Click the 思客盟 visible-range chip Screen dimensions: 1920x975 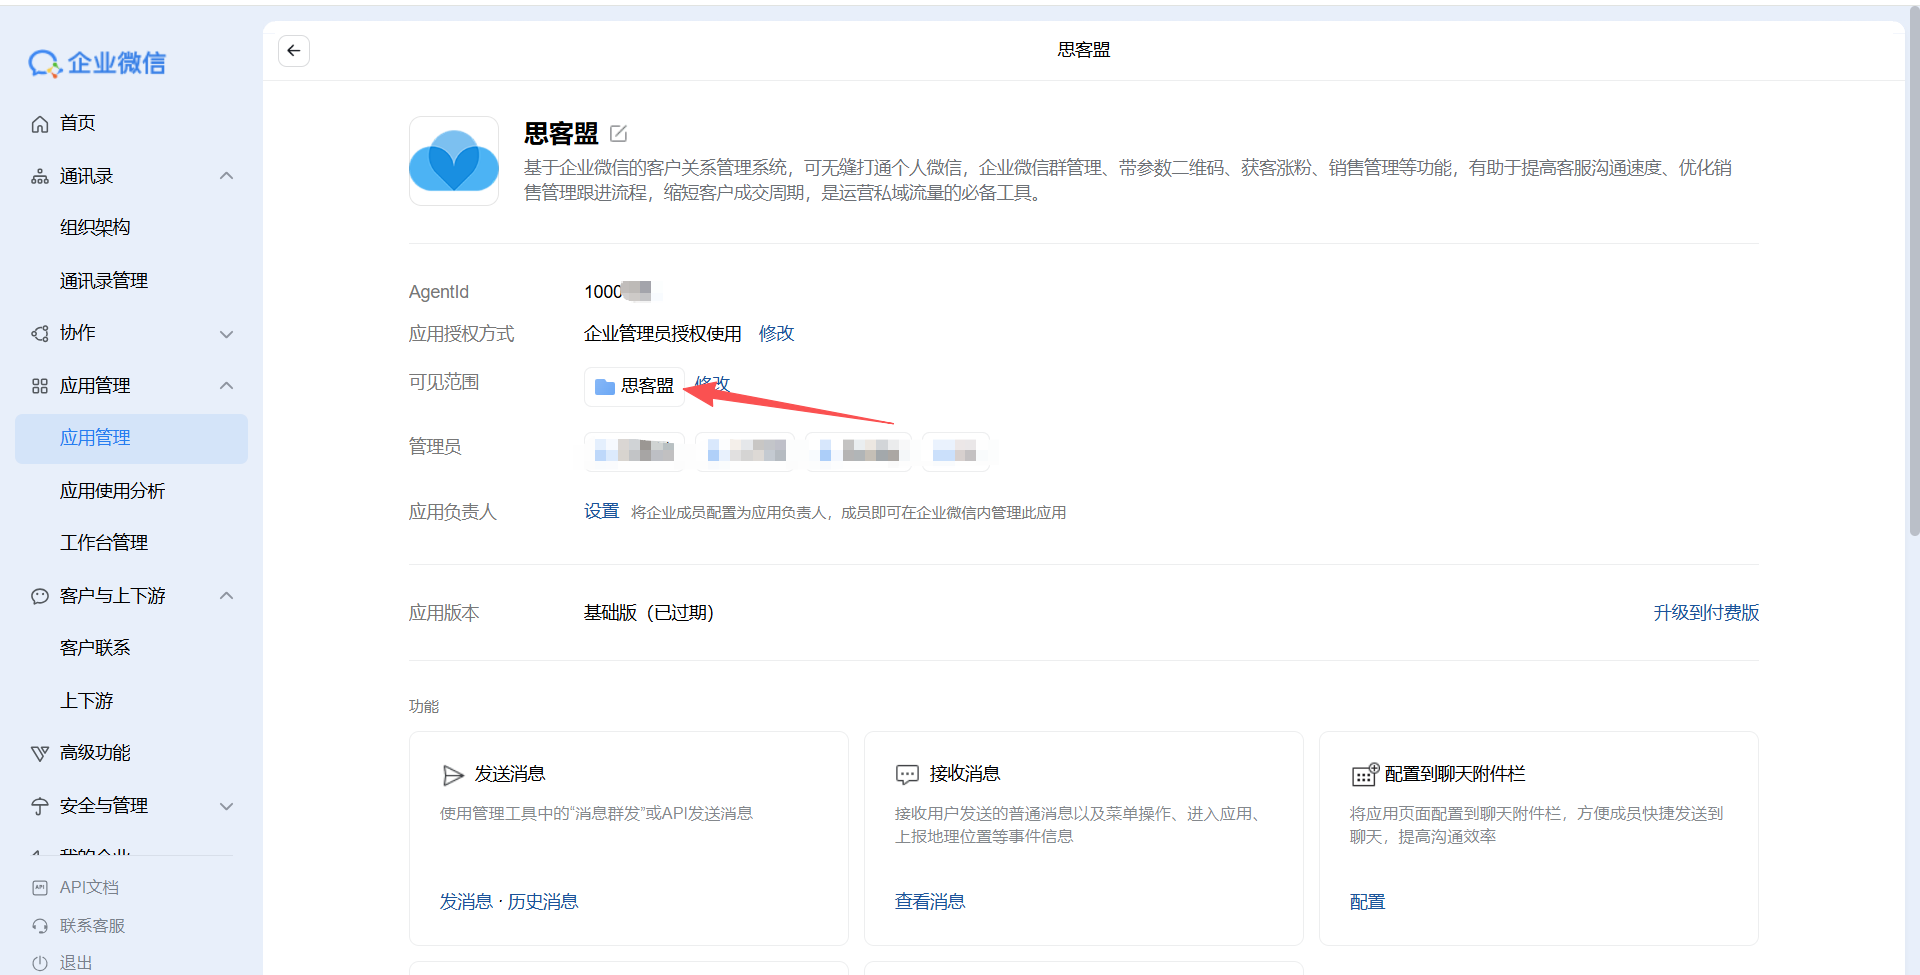point(634,387)
